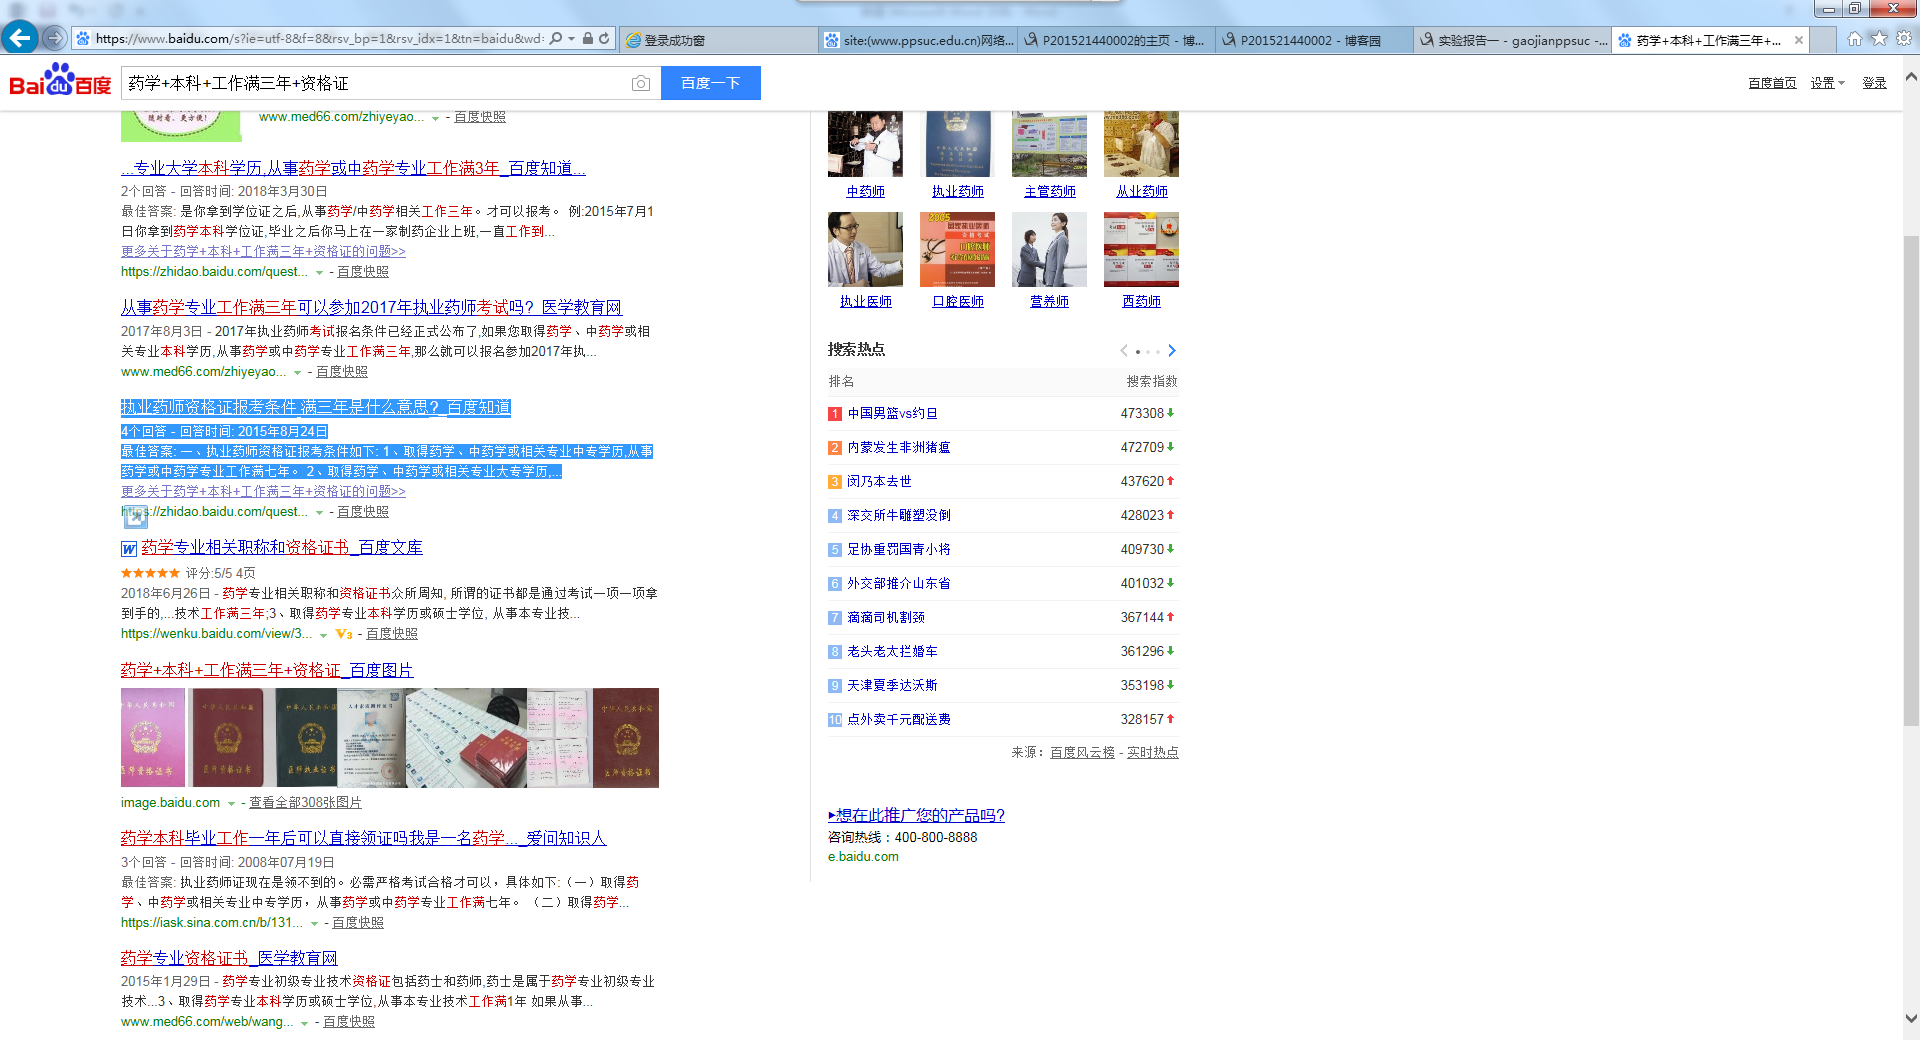
Task: Click the Baidu logo
Action: [x=61, y=80]
